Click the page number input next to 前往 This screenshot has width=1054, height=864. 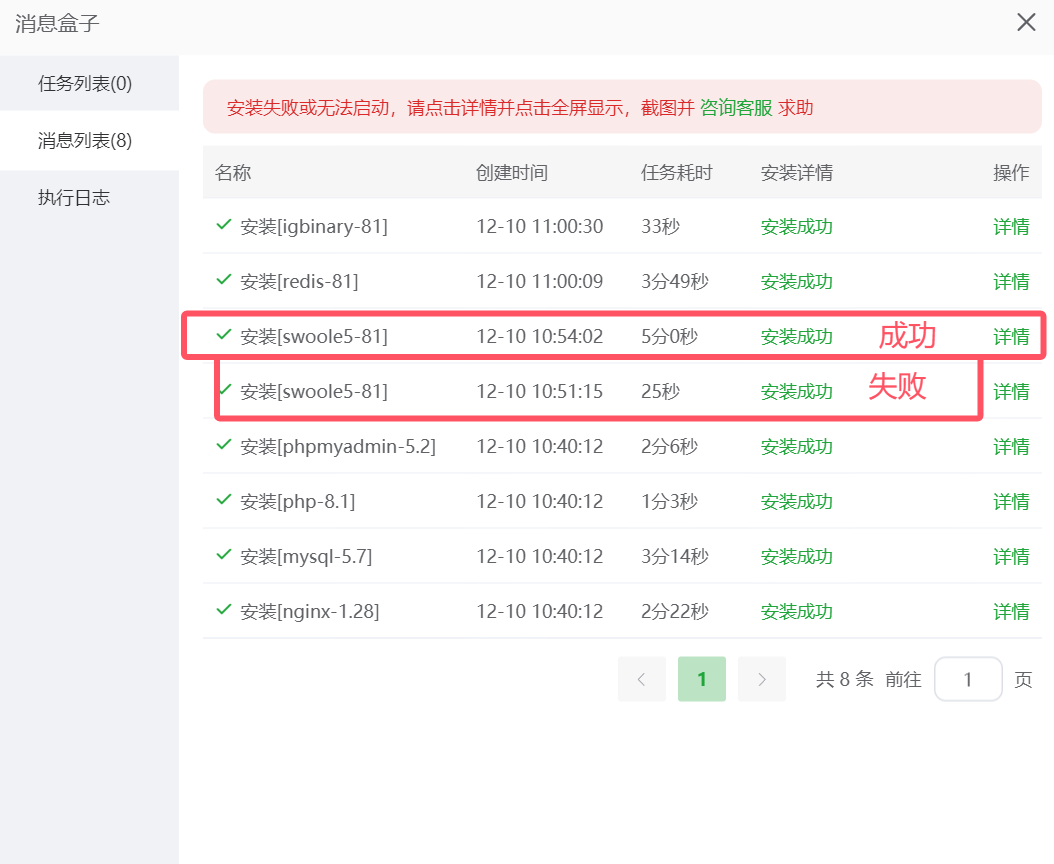968,679
